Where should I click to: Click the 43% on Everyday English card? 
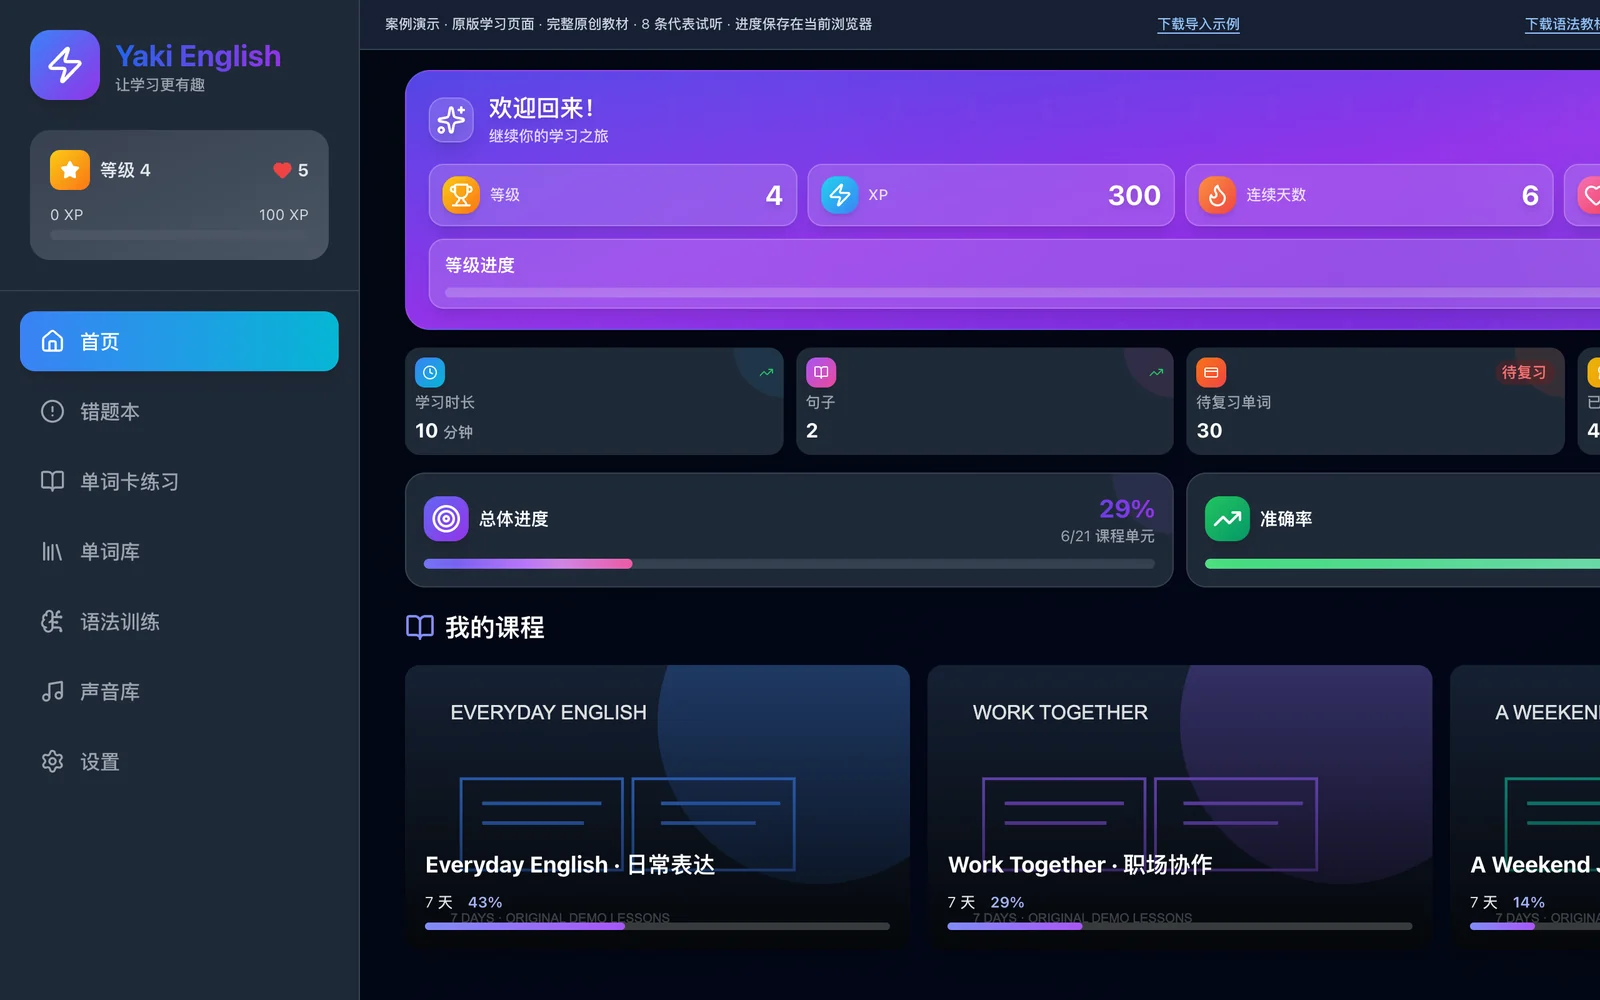[x=485, y=902]
